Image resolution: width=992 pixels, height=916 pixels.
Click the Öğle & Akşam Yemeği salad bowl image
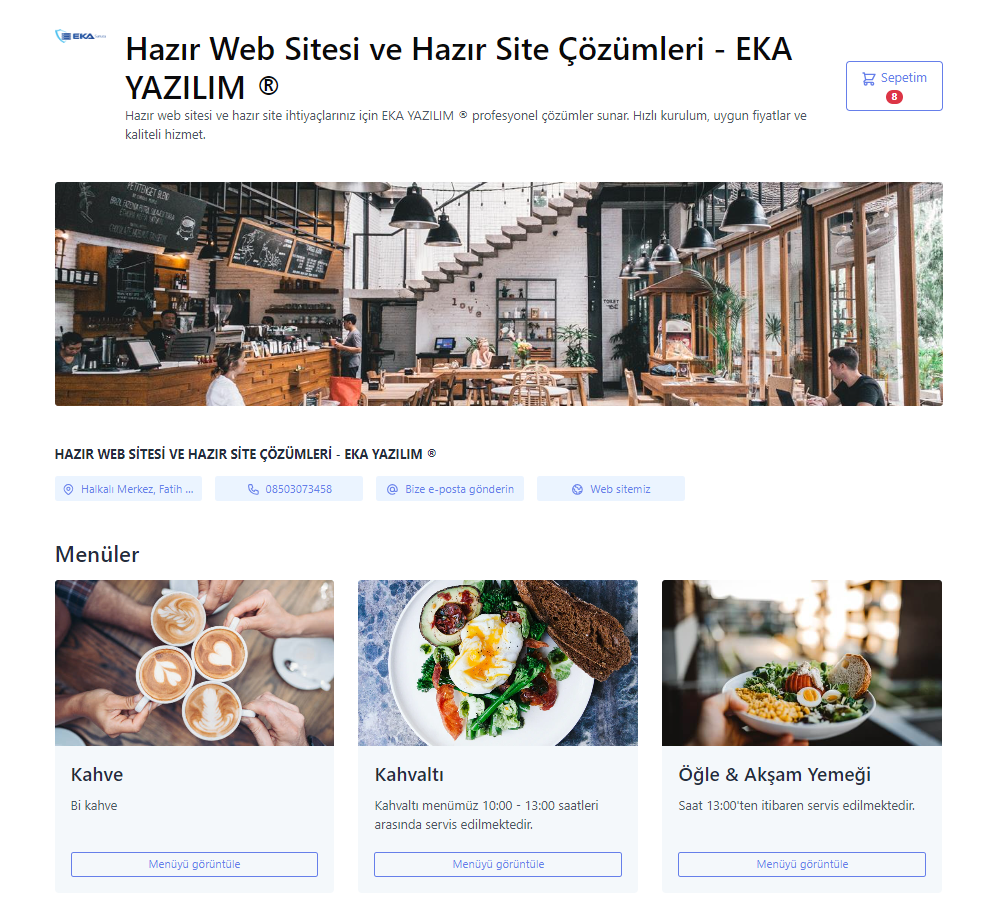coord(802,663)
